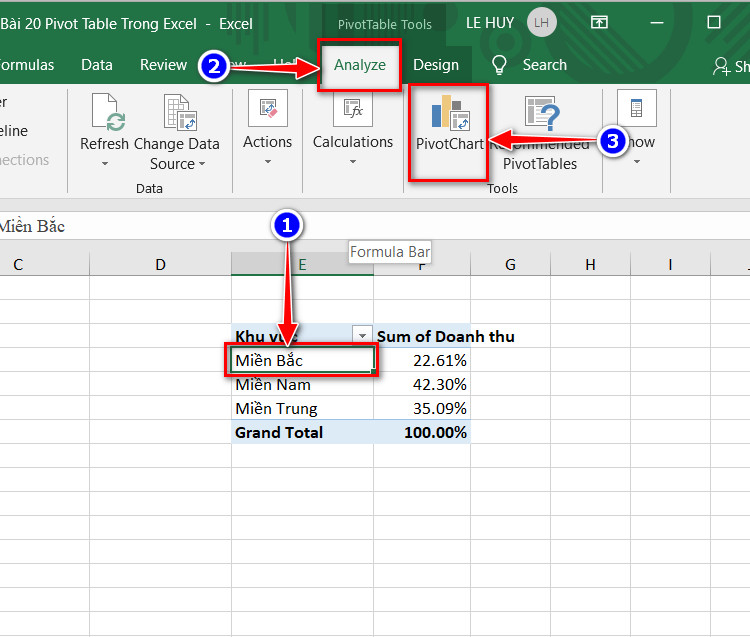Select column C header
This screenshot has width=750, height=637.
(44, 264)
